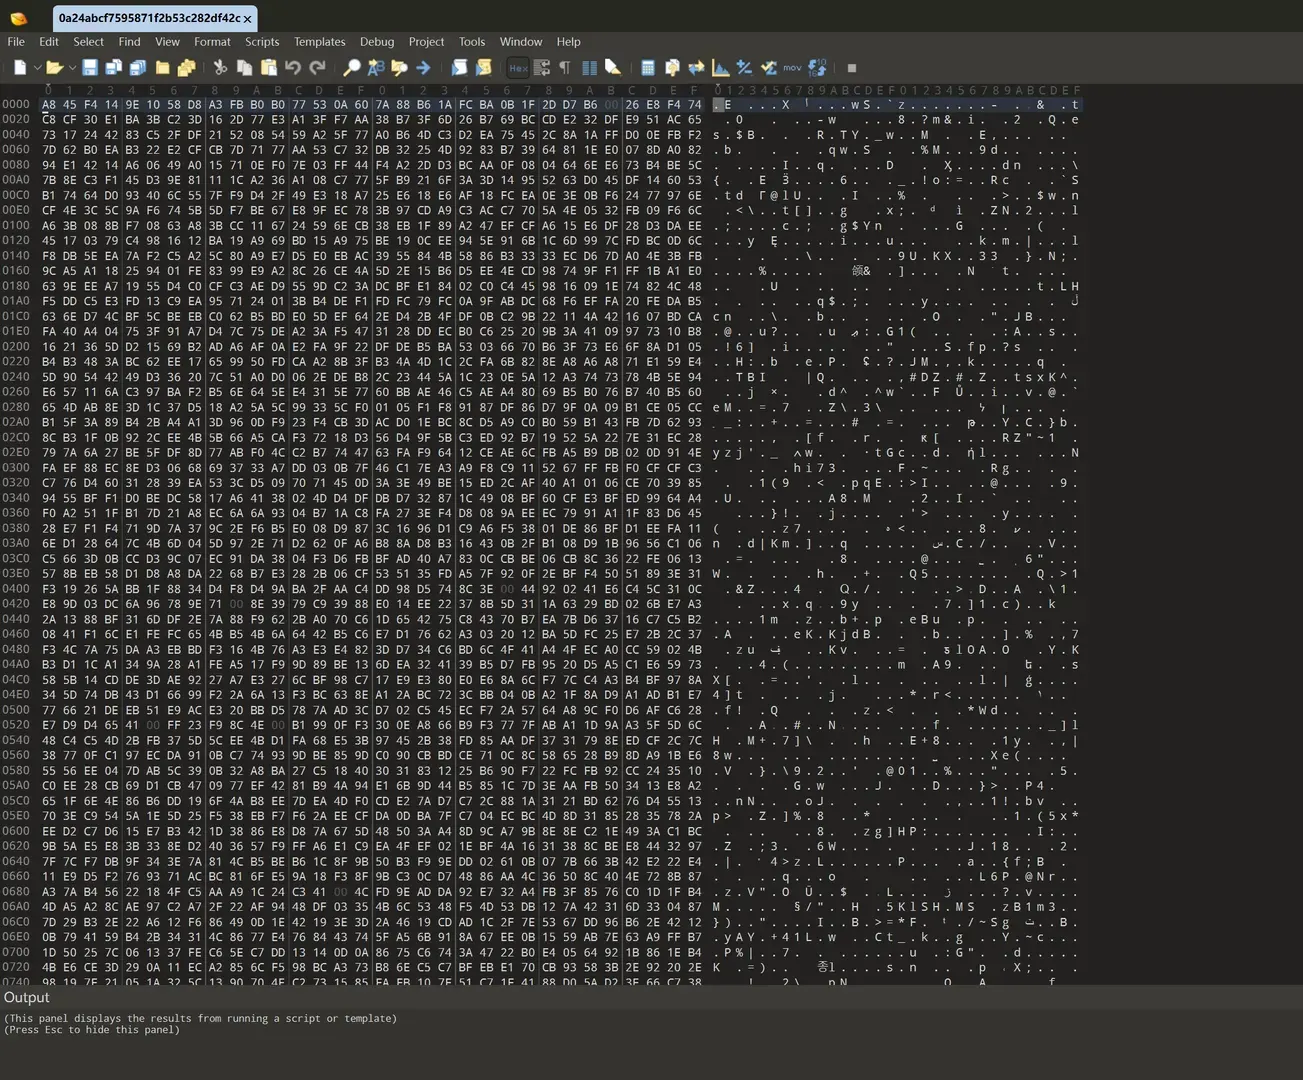This screenshot has width=1303, height=1080.
Task: Toggle show whitespace pilcrow icon
Action: 565,68
